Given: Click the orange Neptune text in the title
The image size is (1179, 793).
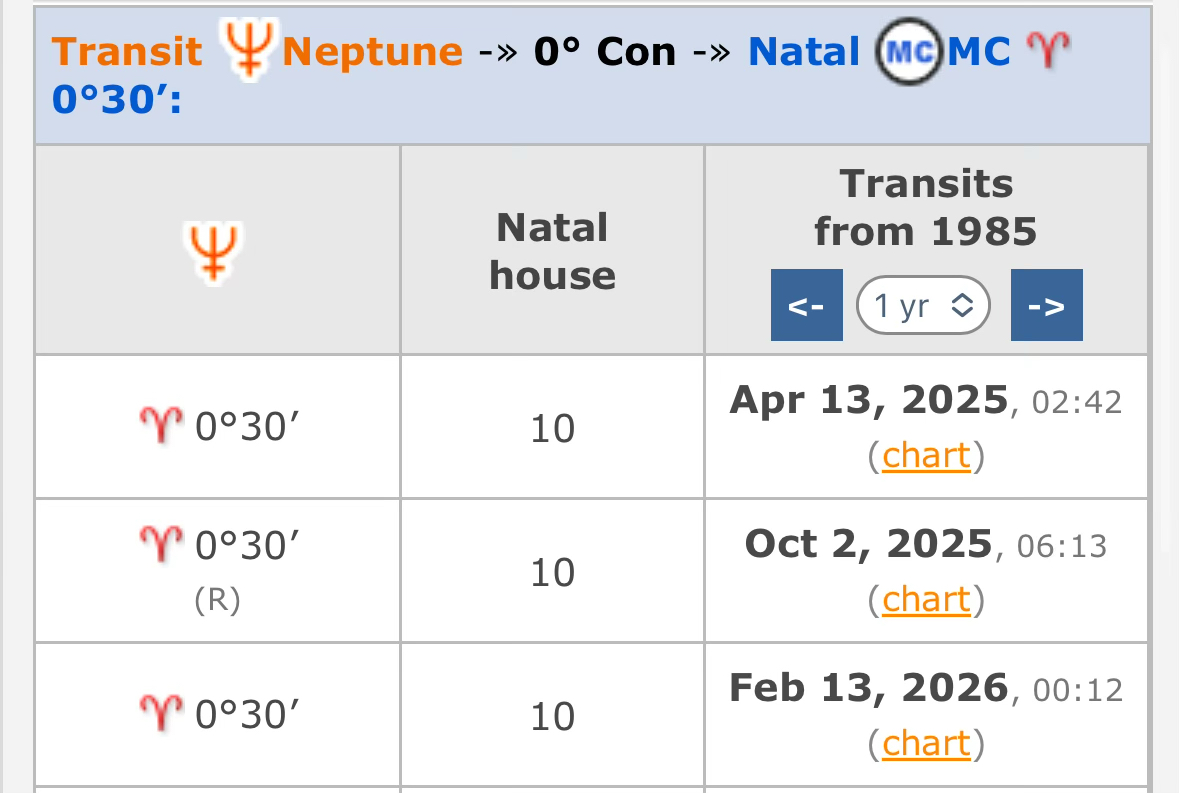Looking at the screenshot, I should pos(372,51).
